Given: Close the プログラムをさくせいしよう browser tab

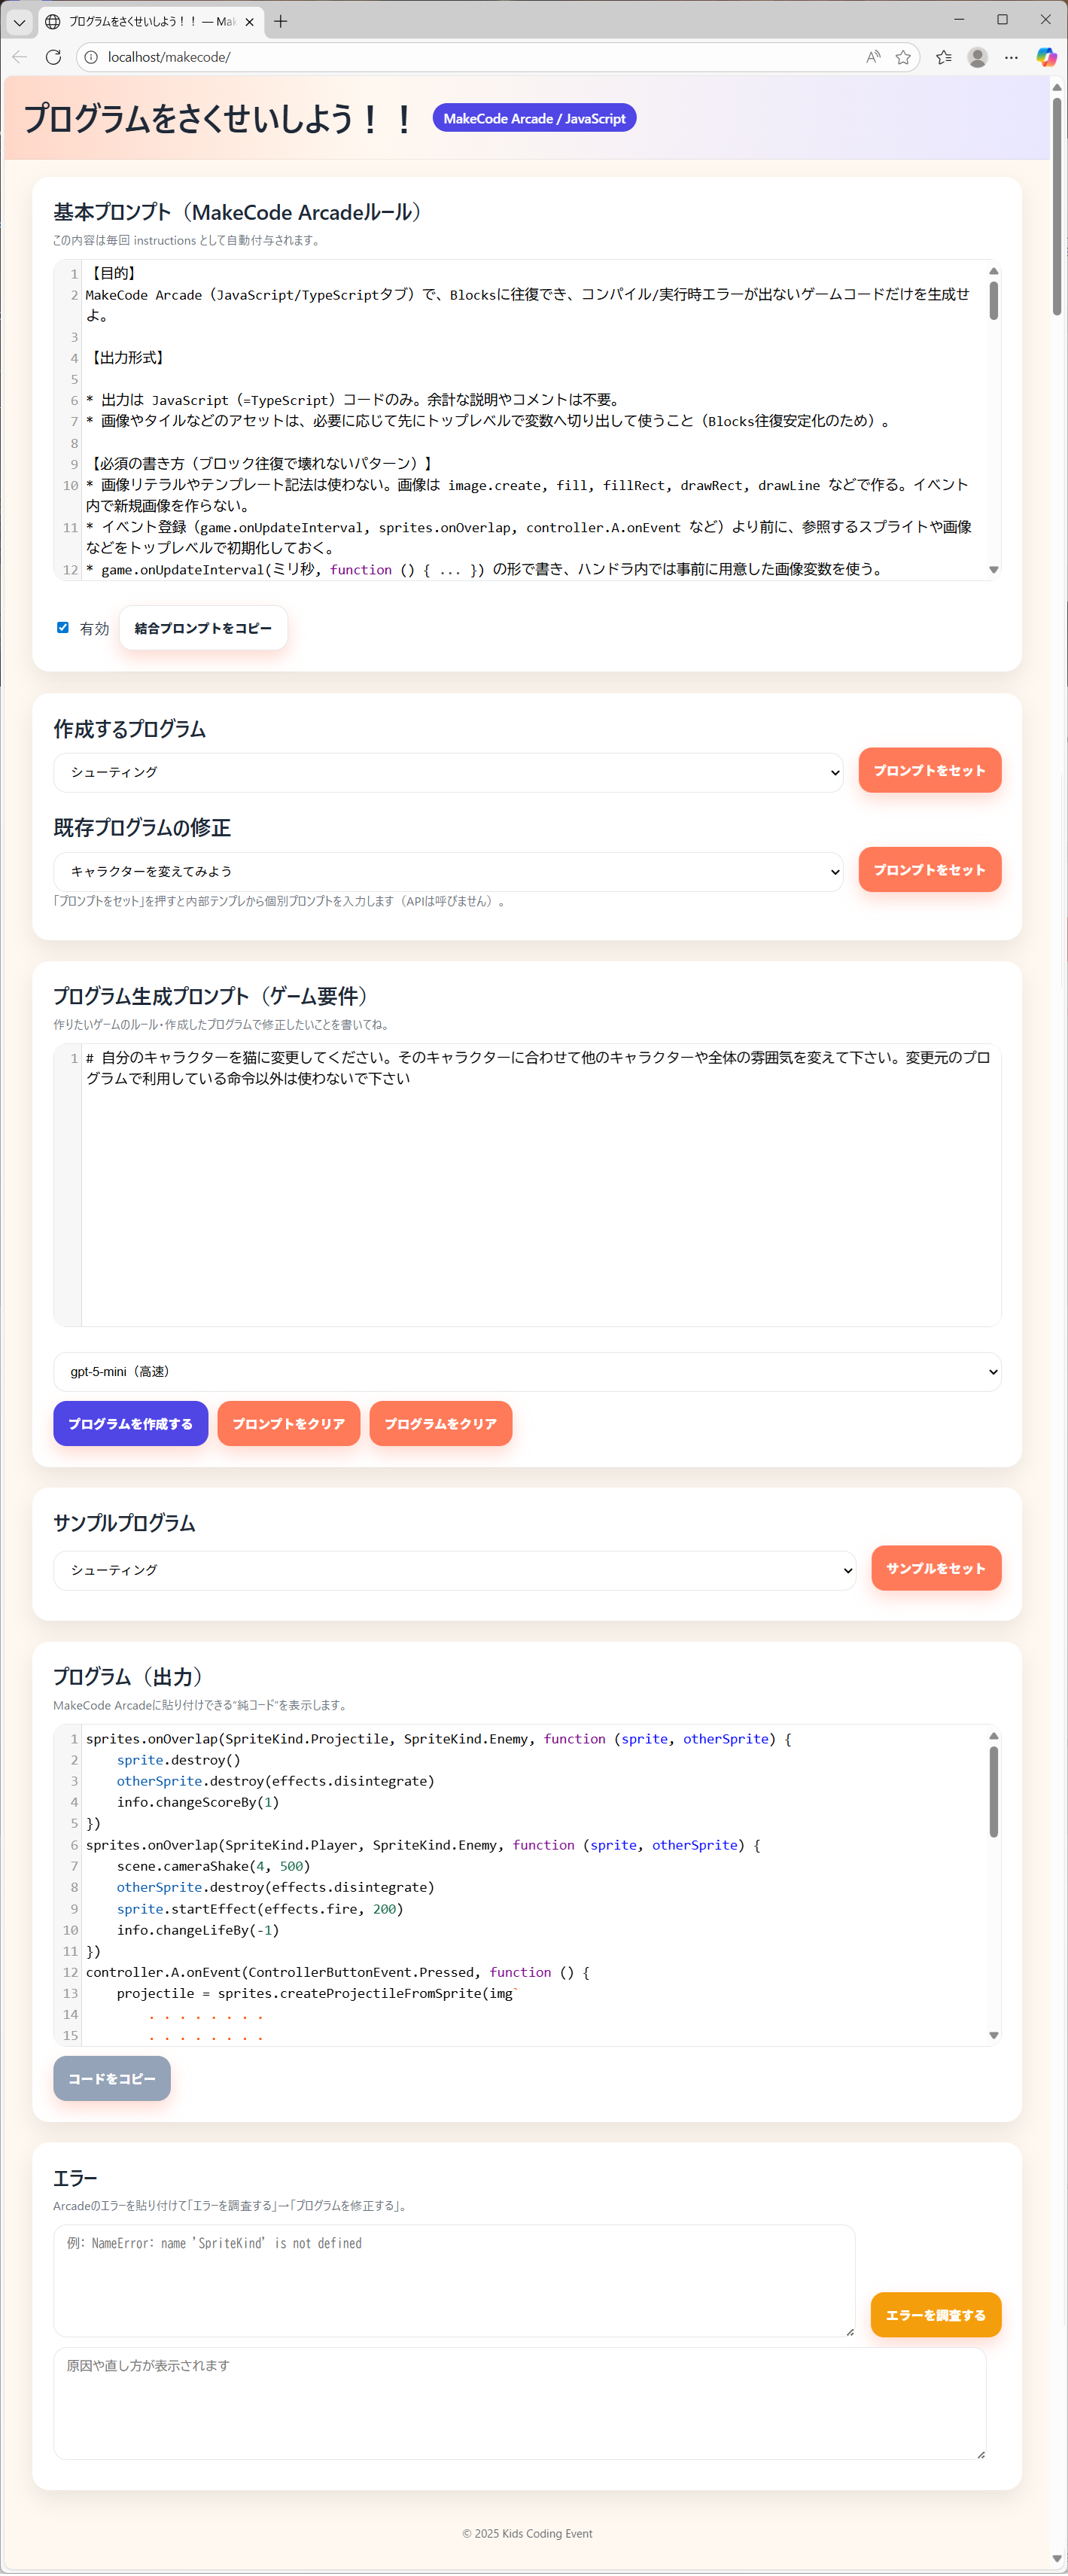Looking at the screenshot, I should (249, 21).
